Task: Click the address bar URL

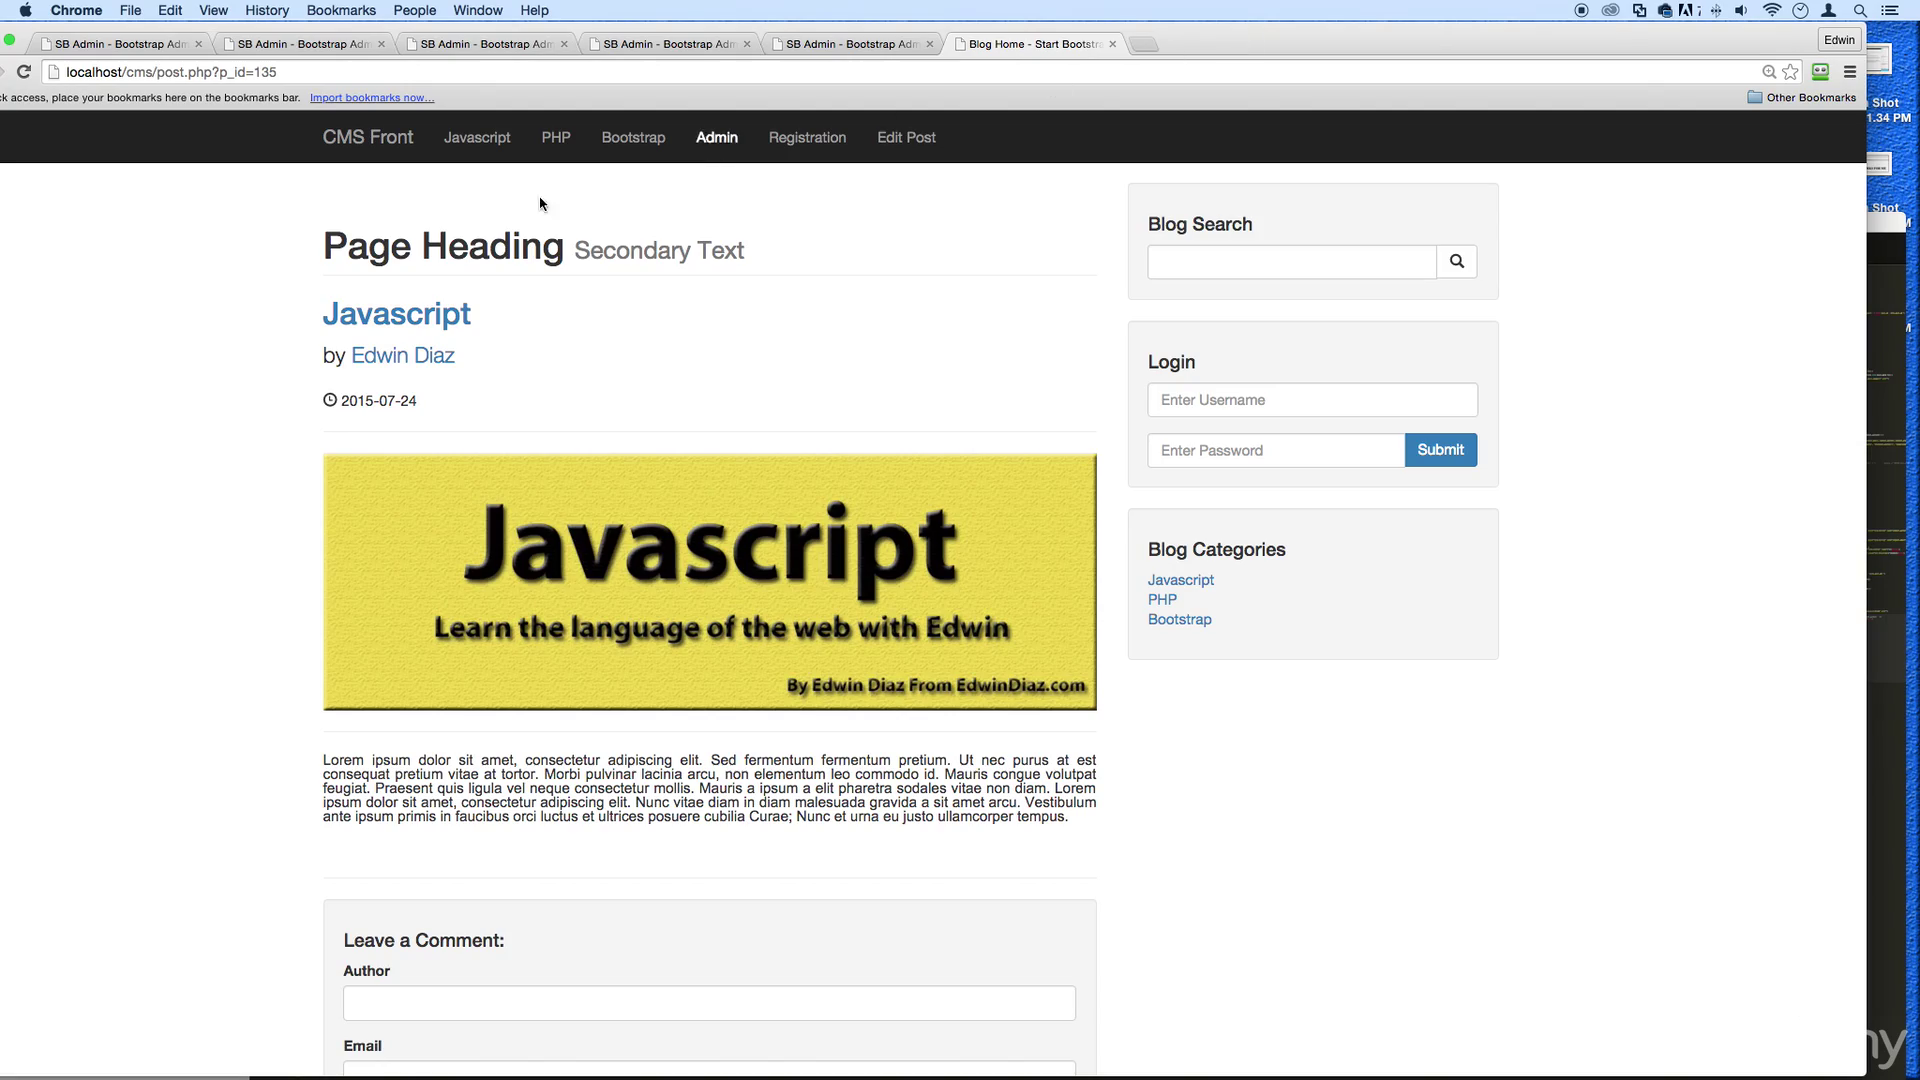Action: (171, 72)
